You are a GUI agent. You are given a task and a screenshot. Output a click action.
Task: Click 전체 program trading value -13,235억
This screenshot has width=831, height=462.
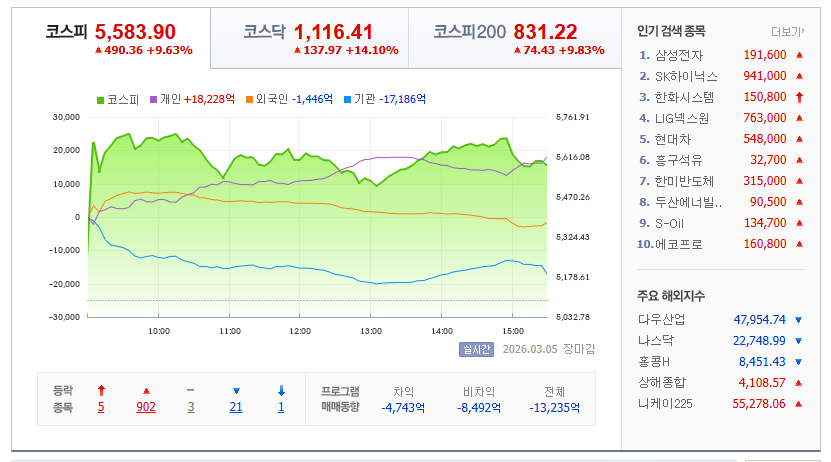(554, 408)
